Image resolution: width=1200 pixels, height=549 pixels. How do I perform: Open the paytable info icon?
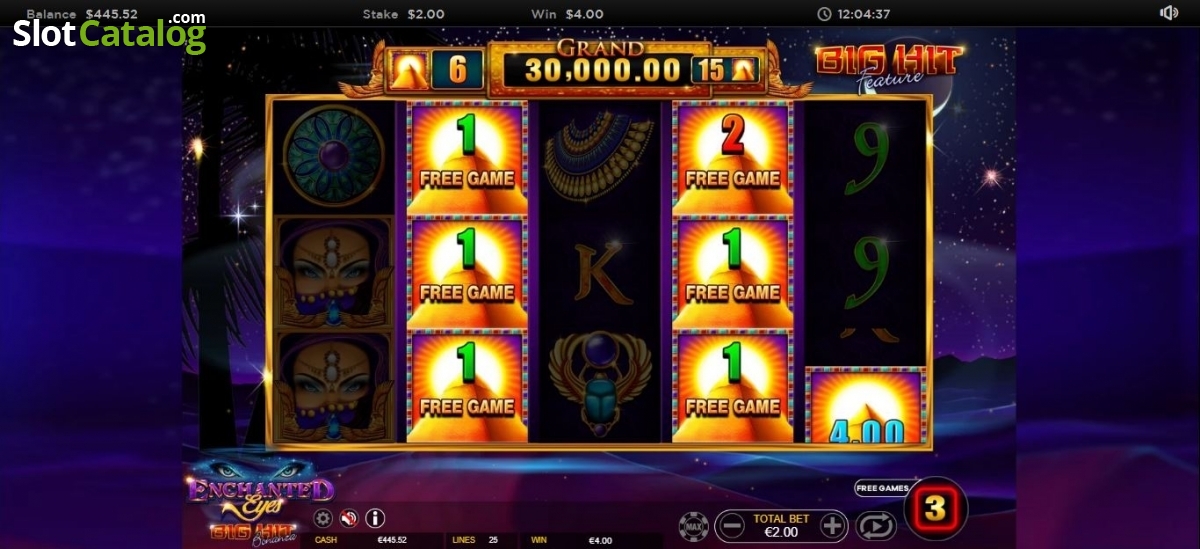(x=376, y=518)
